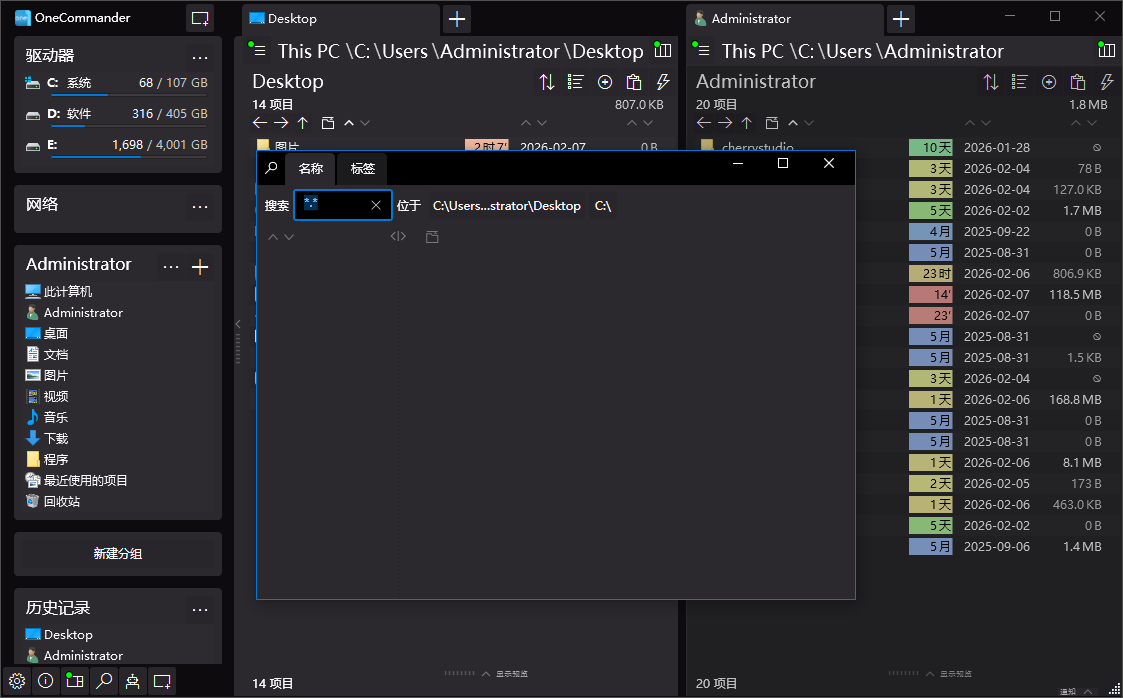Screen dimensions: 1123x698
Task: Toggle dual-pane layout button in bottom toolbar
Action: pyautogui.click(x=74, y=681)
